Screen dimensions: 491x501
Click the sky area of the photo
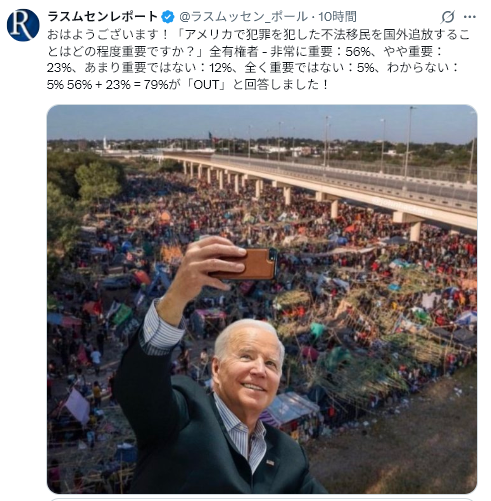pos(262,122)
